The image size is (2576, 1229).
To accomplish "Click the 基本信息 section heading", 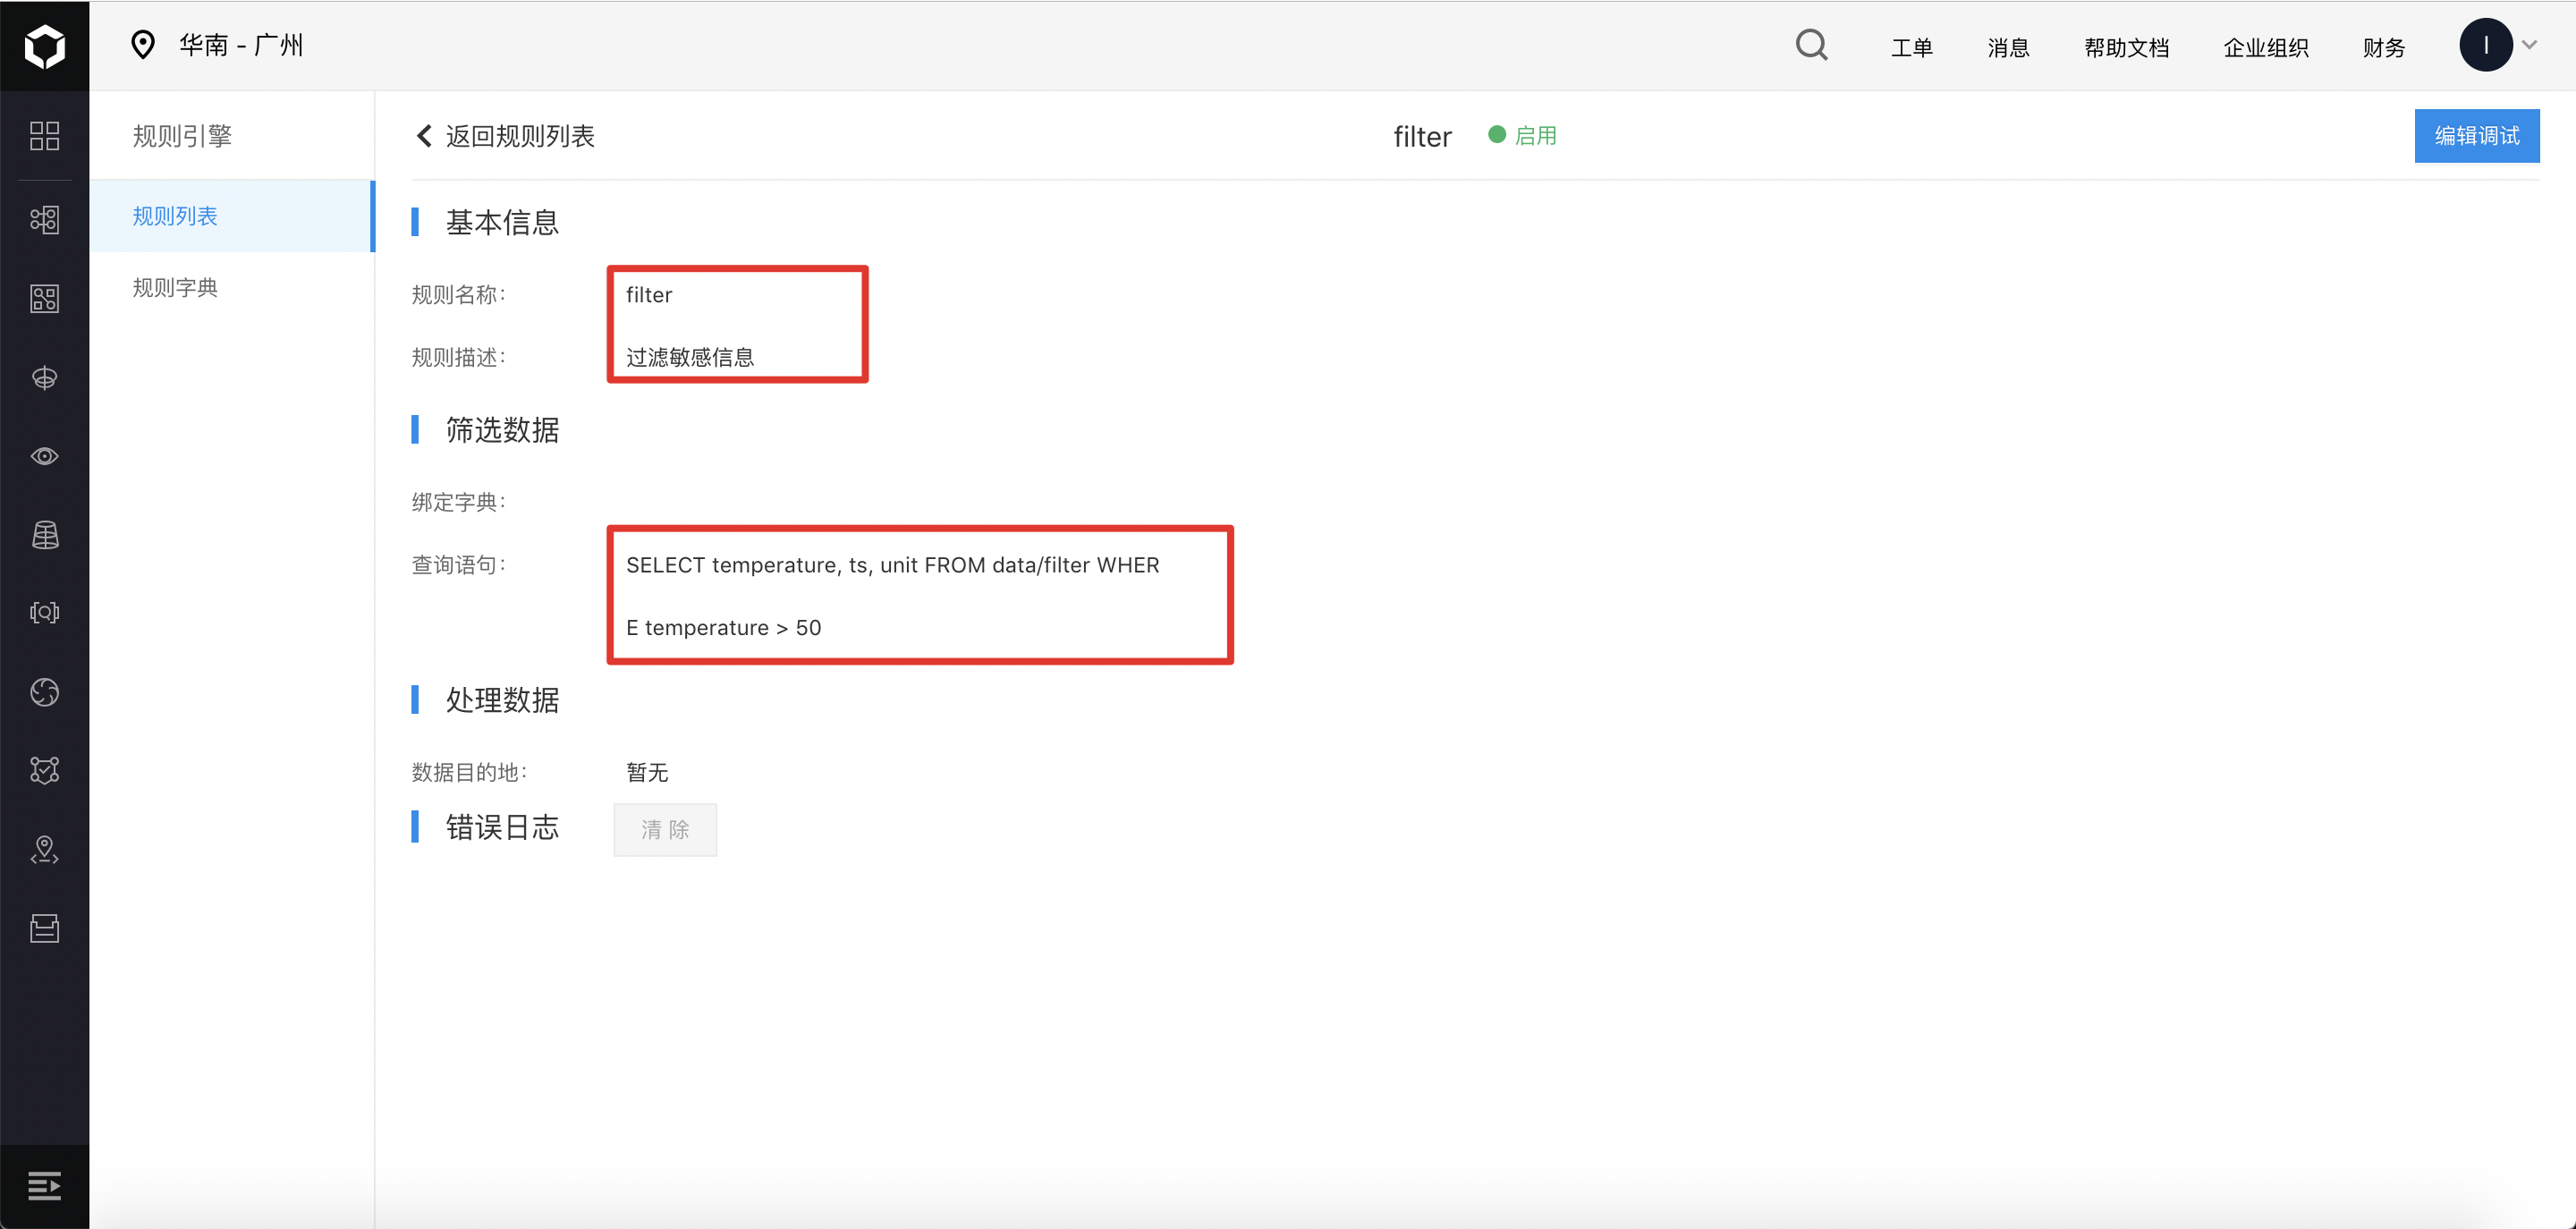I will pos(501,222).
